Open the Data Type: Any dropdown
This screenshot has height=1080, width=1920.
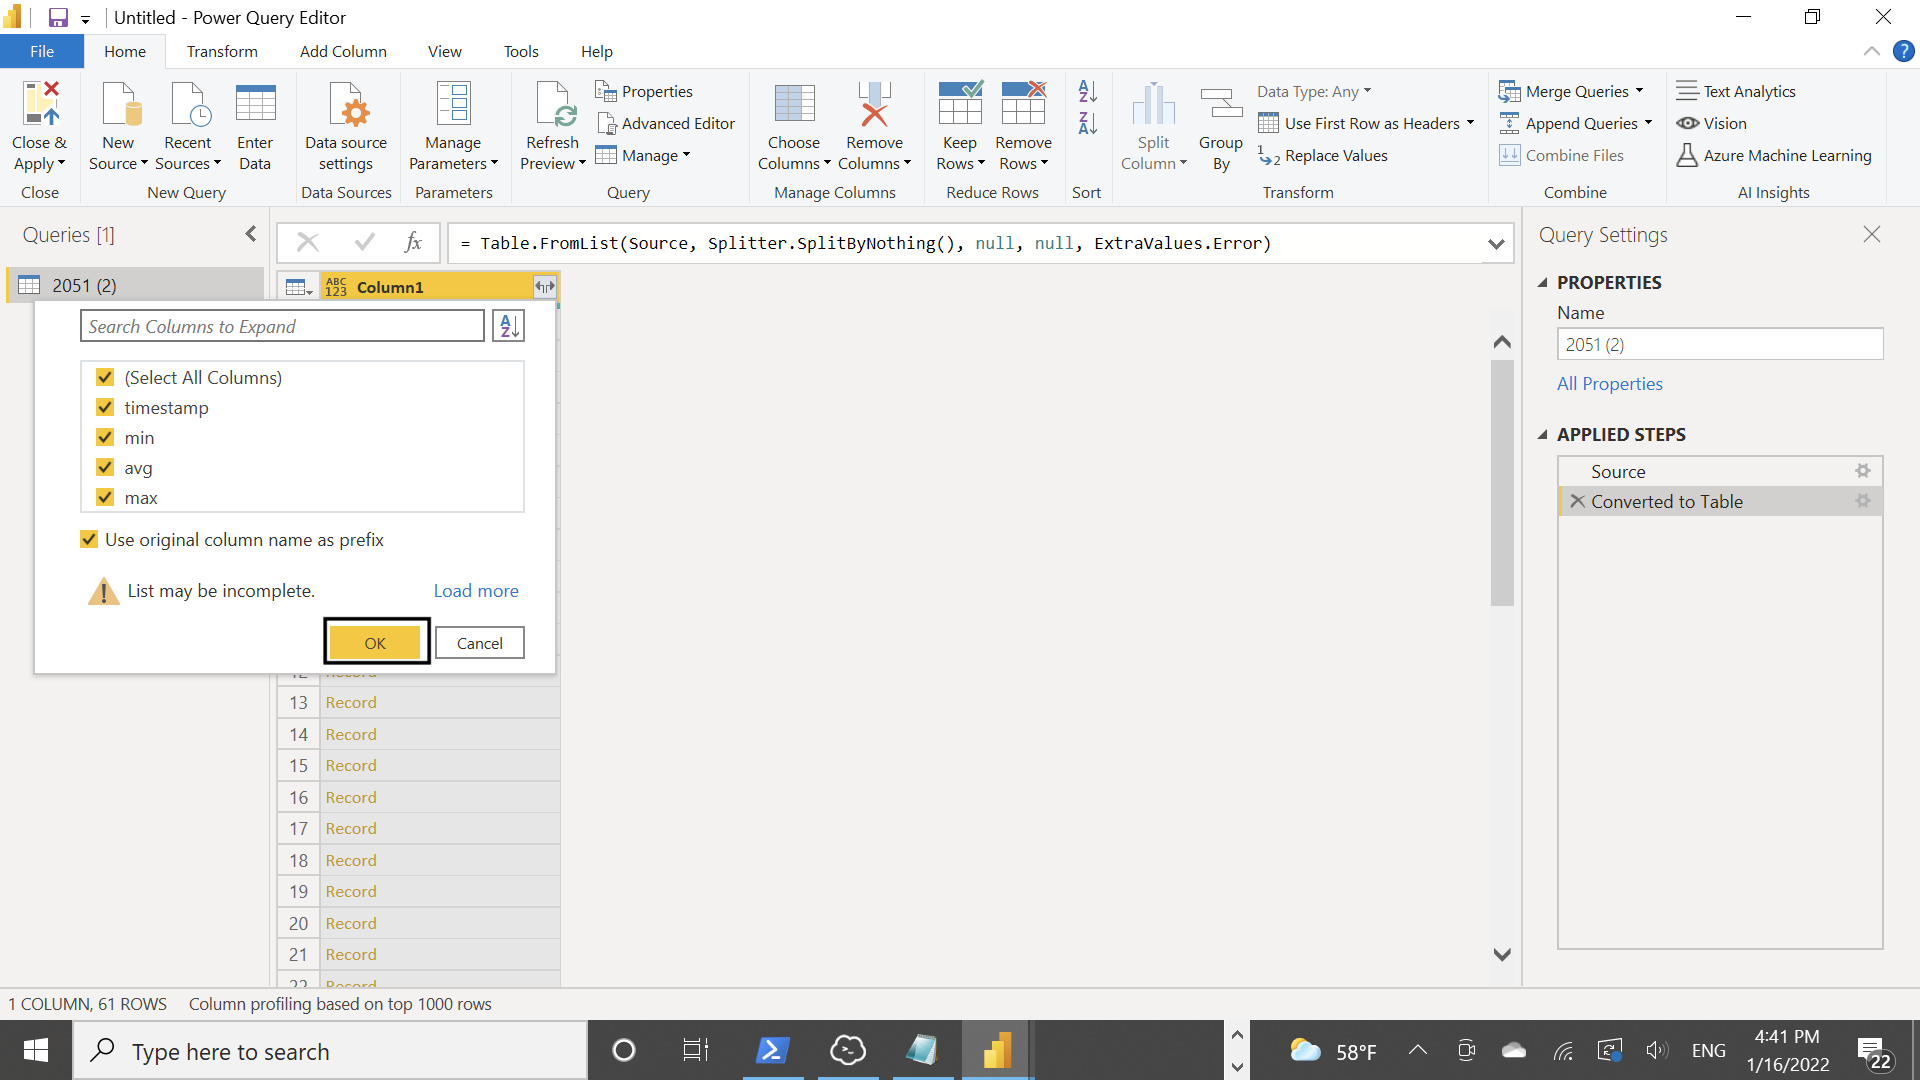pyautogui.click(x=1314, y=91)
